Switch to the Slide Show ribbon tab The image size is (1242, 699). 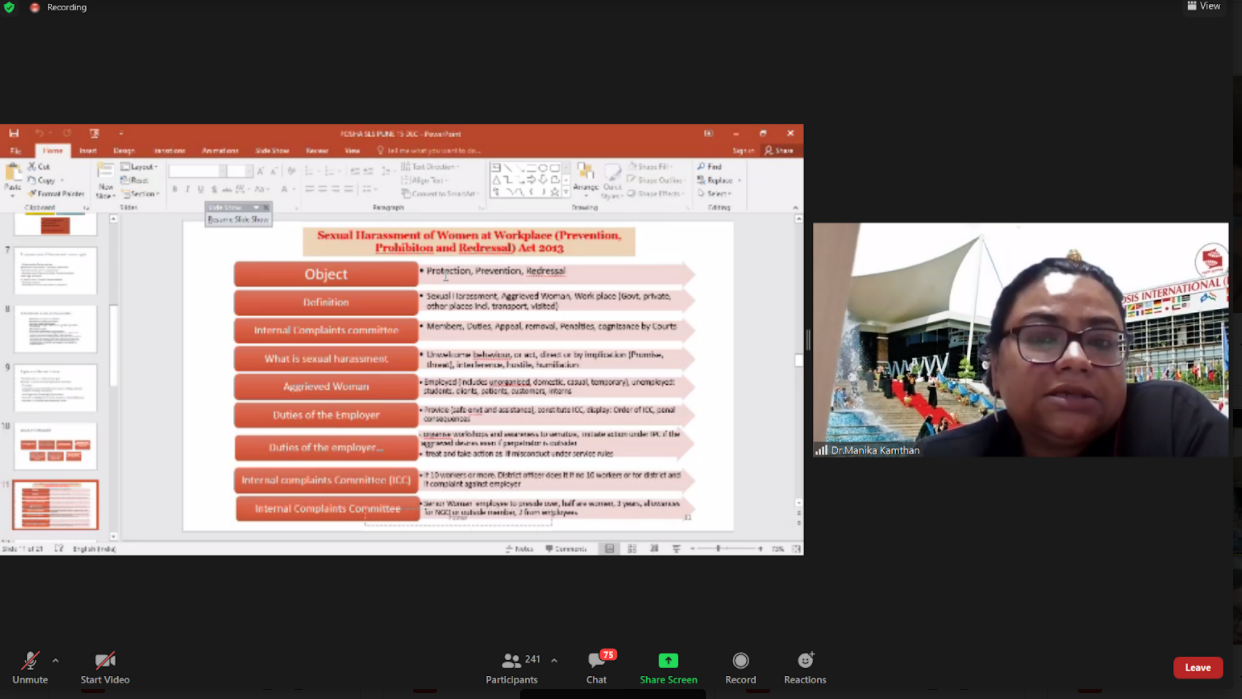tap(272, 151)
